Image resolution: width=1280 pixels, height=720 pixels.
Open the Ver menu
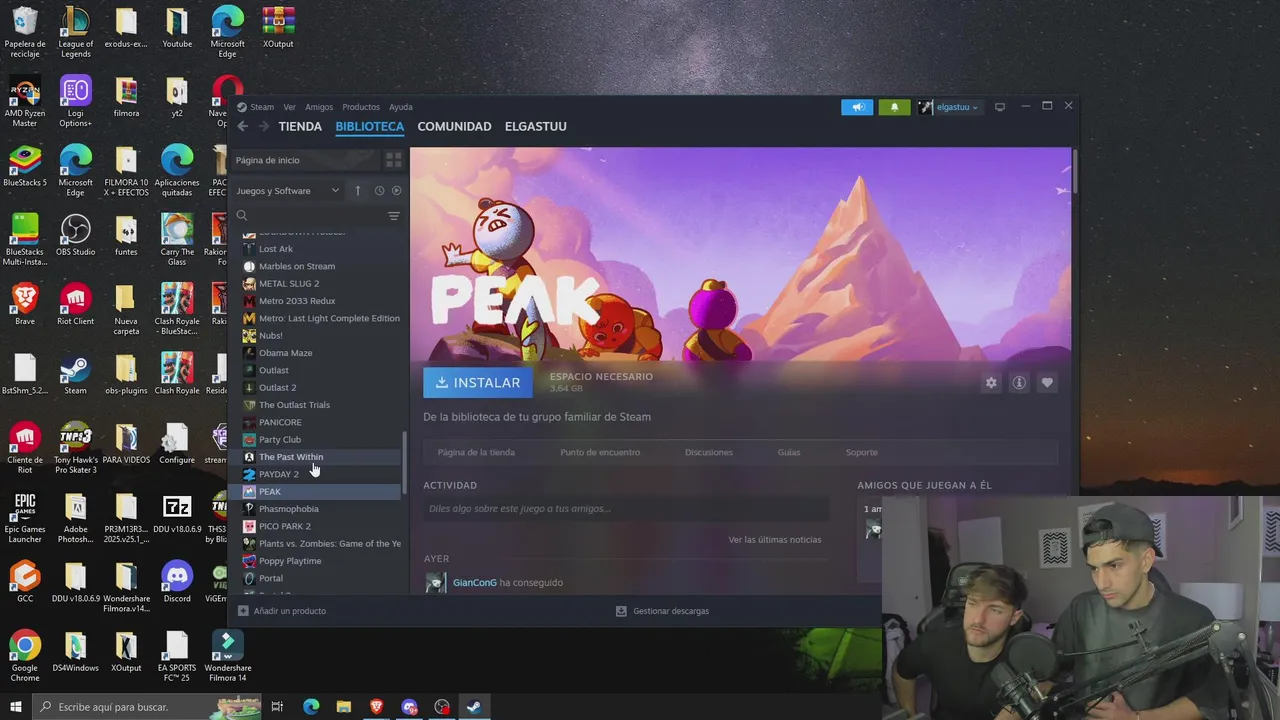tap(289, 107)
